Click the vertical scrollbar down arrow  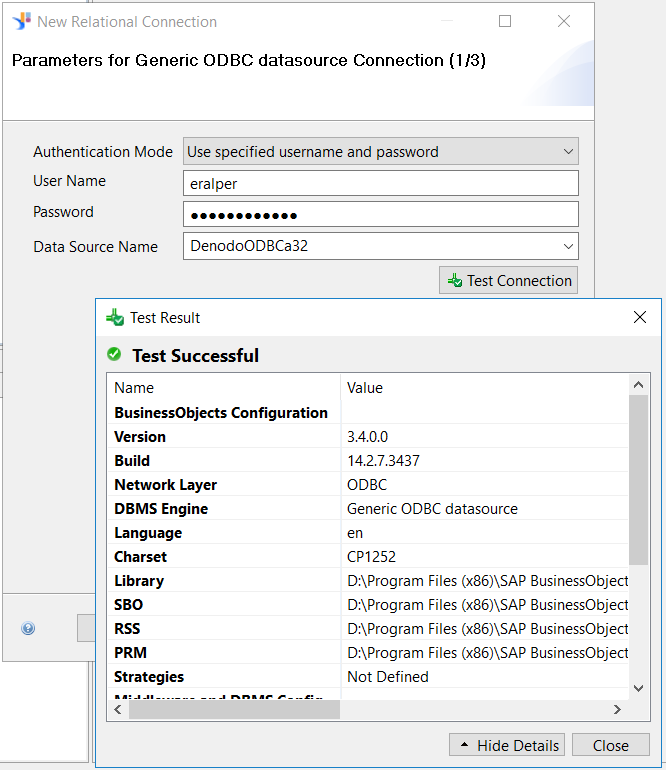(638, 688)
